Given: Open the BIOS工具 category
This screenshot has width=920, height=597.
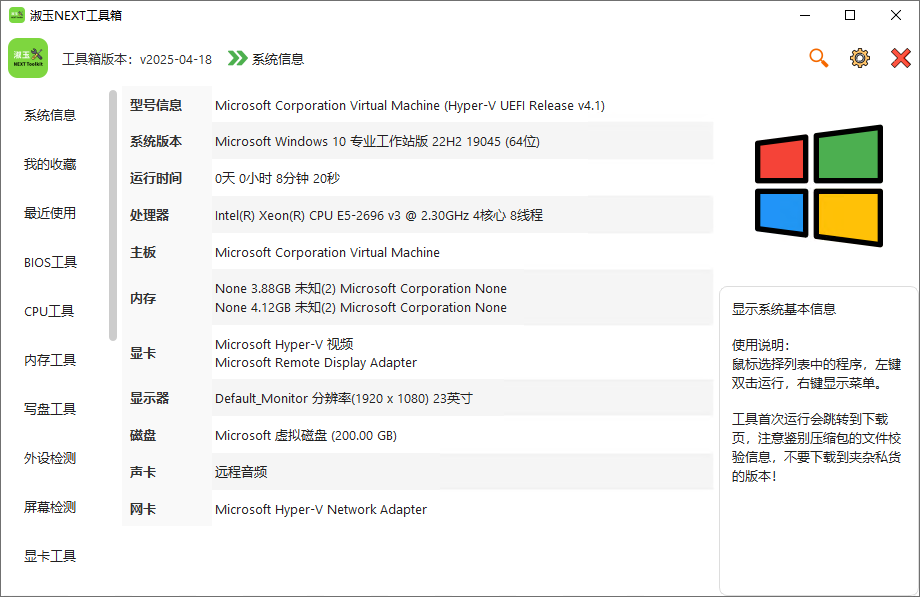Looking at the screenshot, I should point(50,262).
